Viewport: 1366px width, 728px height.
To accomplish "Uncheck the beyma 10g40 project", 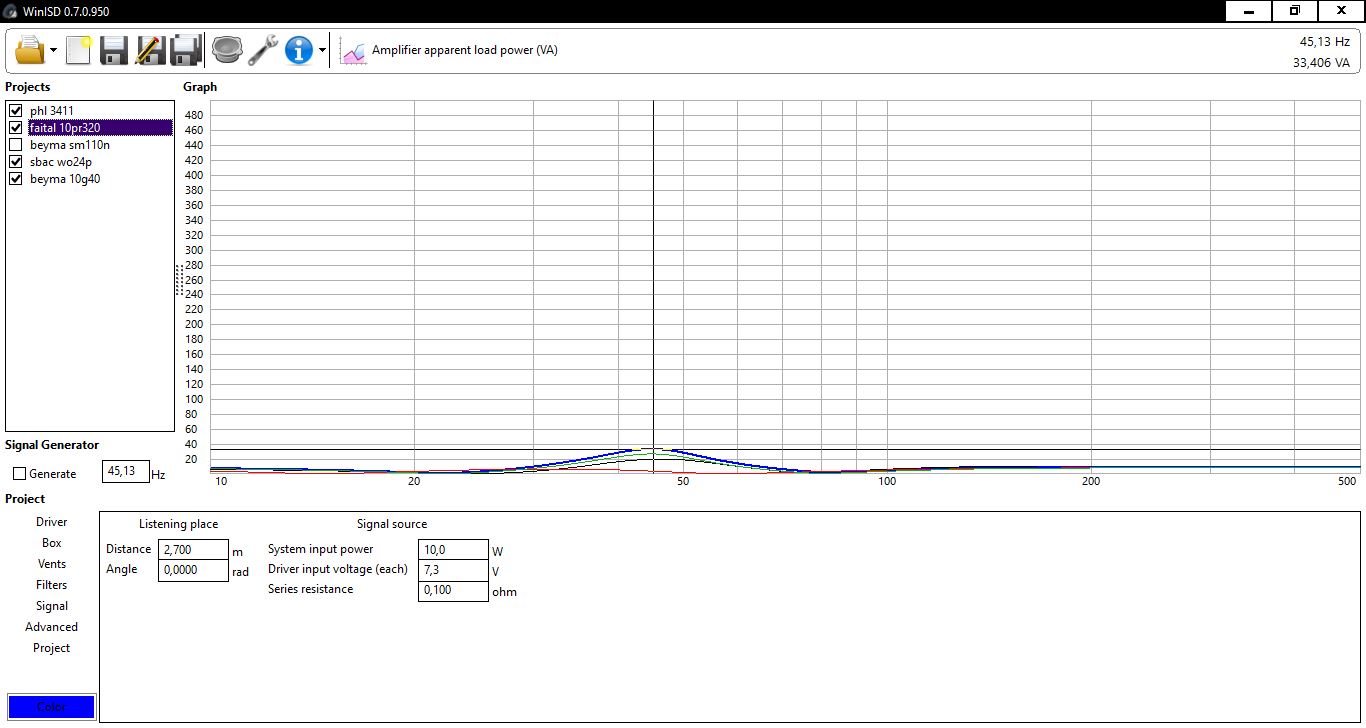I will click(x=15, y=179).
